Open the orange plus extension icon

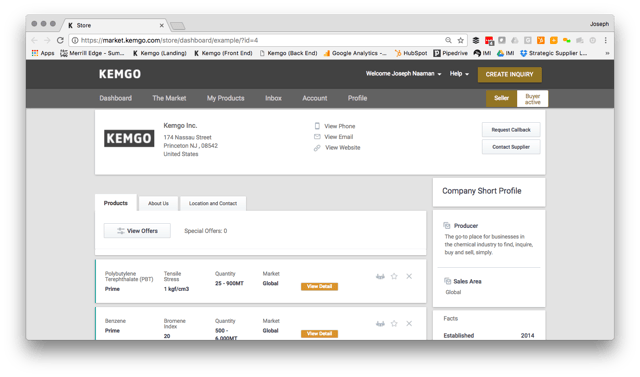point(553,40)
